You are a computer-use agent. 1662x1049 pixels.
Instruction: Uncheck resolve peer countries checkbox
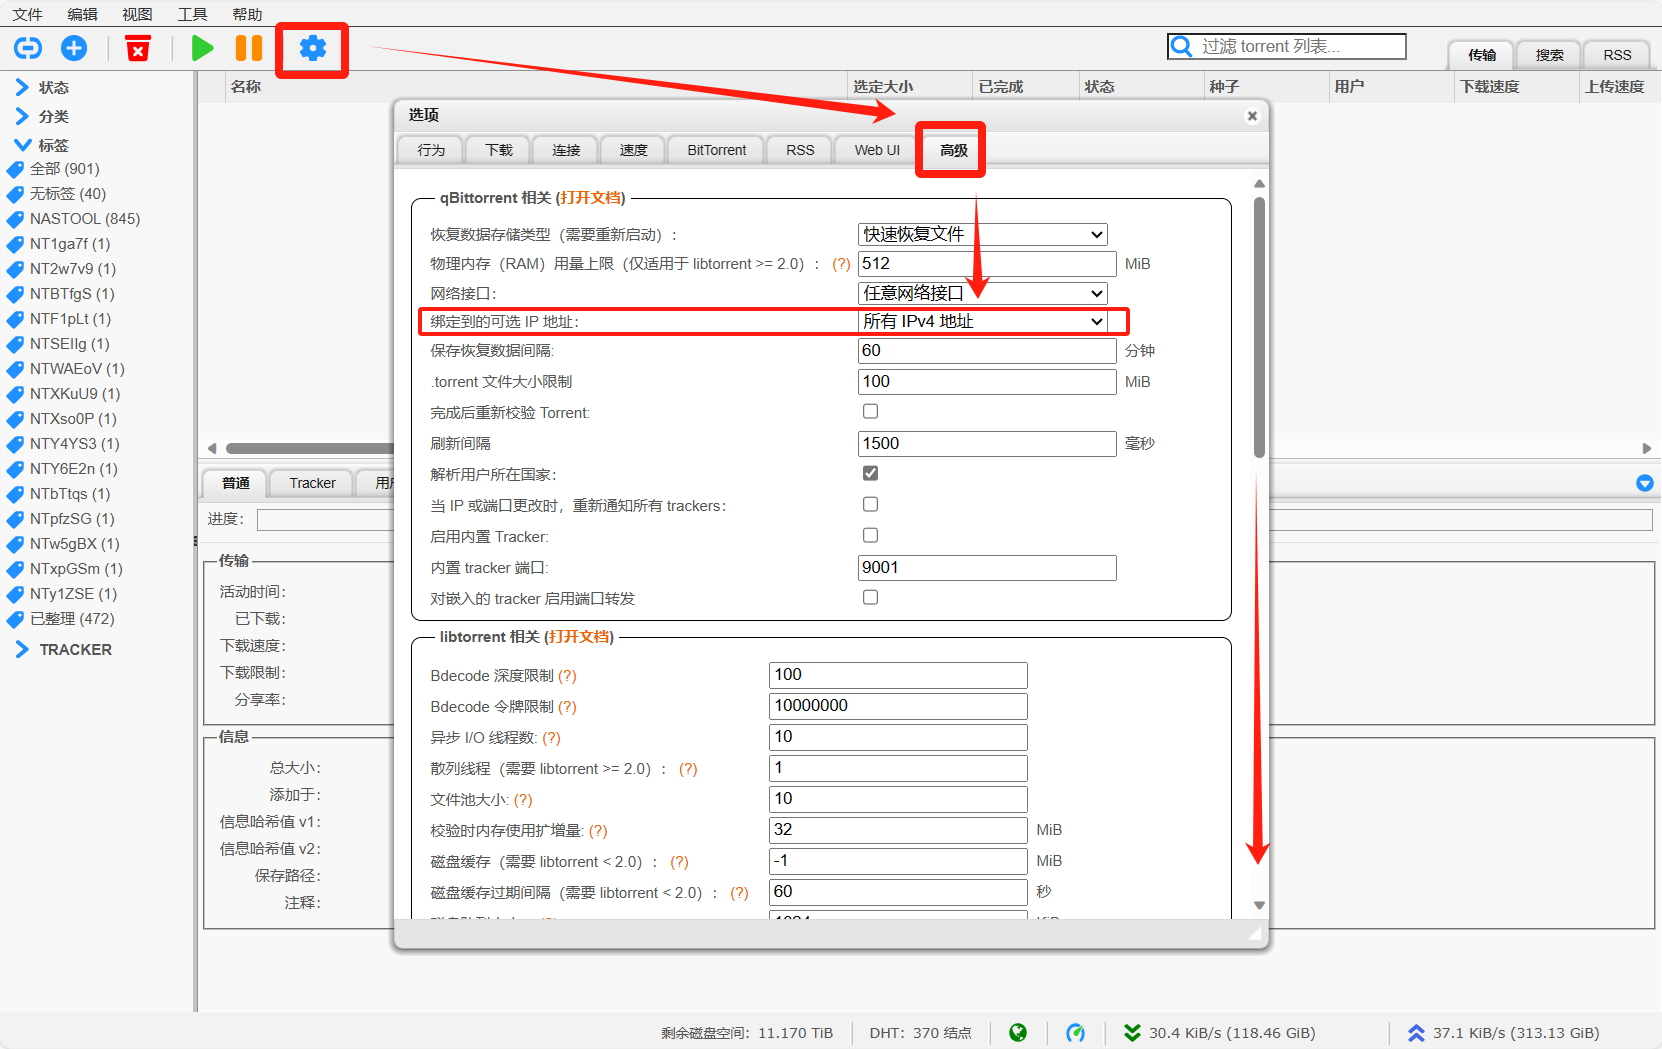pos(870,474)
